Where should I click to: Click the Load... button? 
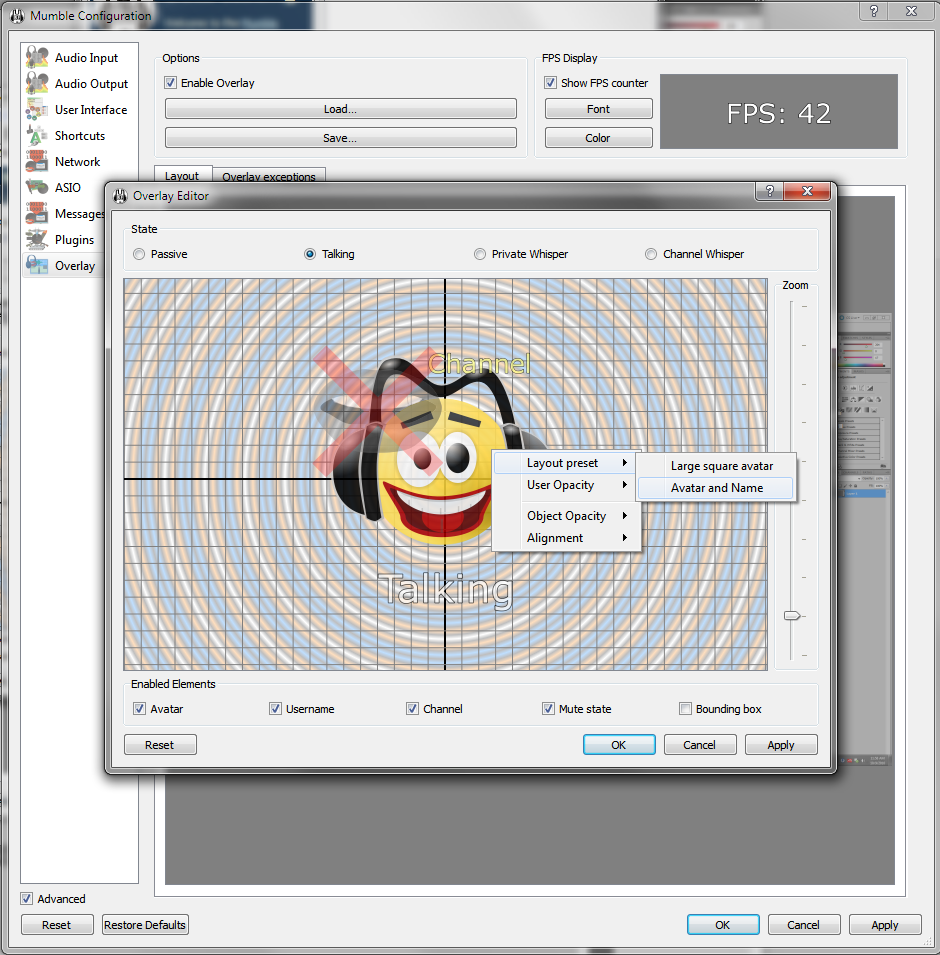click(x=341, y=109)
